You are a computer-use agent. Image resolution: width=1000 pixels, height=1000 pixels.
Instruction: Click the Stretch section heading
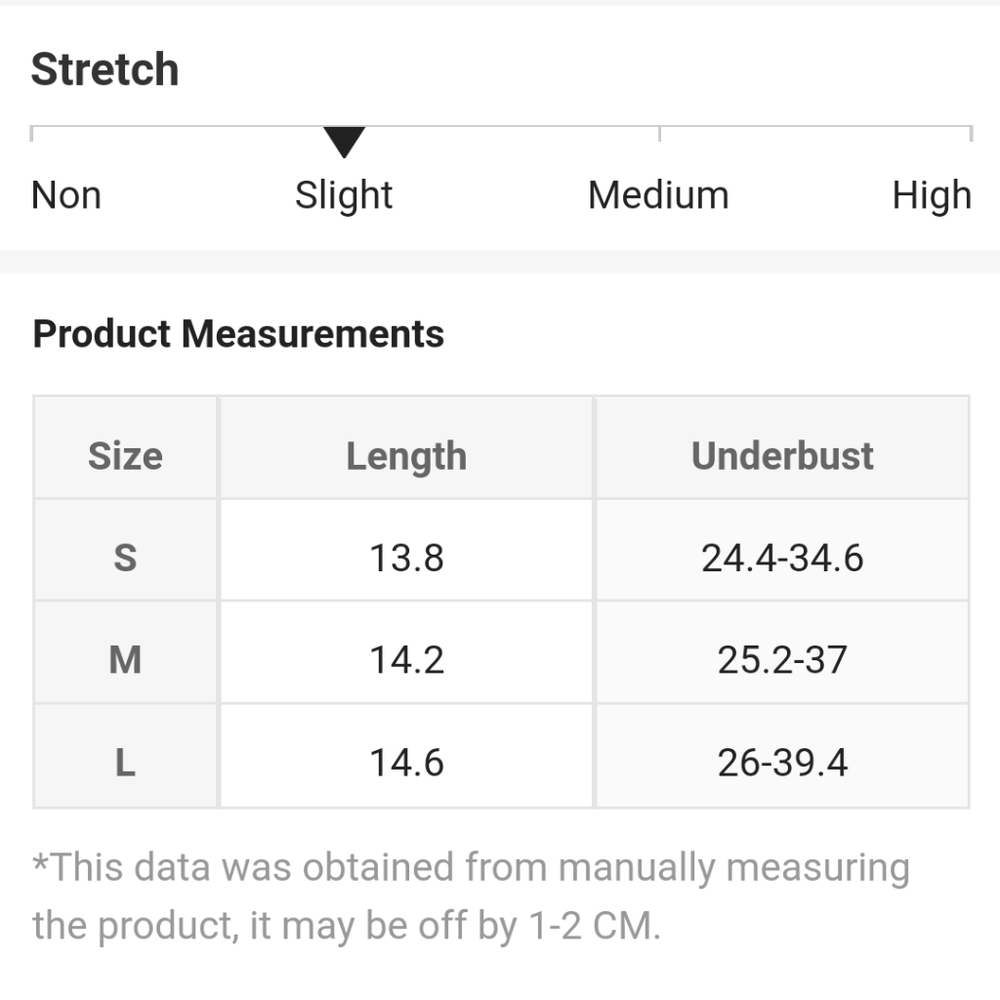point(105,69)
